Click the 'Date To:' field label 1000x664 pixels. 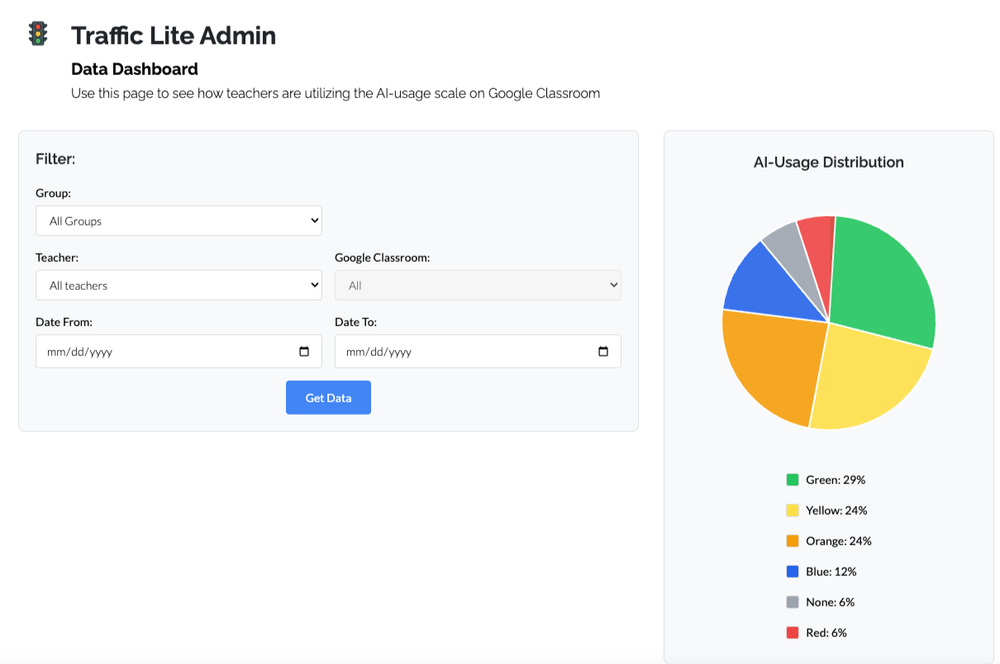355,322
